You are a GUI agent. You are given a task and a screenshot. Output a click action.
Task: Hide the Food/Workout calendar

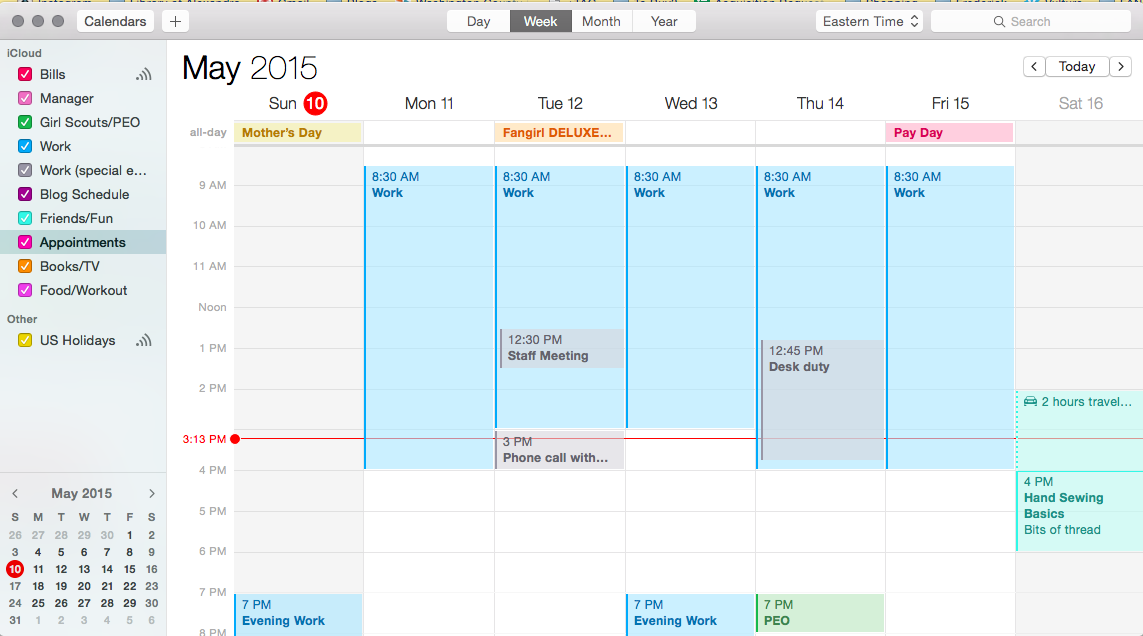(x=25, y=290)
